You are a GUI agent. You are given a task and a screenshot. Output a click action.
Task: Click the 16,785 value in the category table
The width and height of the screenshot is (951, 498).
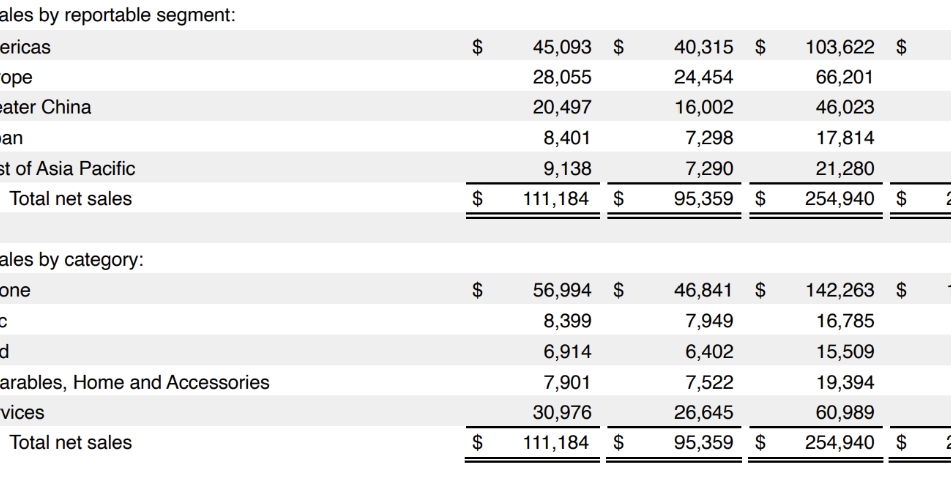pos(845,321)
